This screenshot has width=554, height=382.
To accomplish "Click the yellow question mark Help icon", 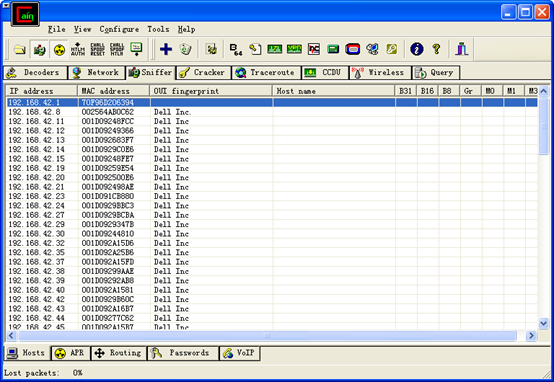I will coord(437,49).
